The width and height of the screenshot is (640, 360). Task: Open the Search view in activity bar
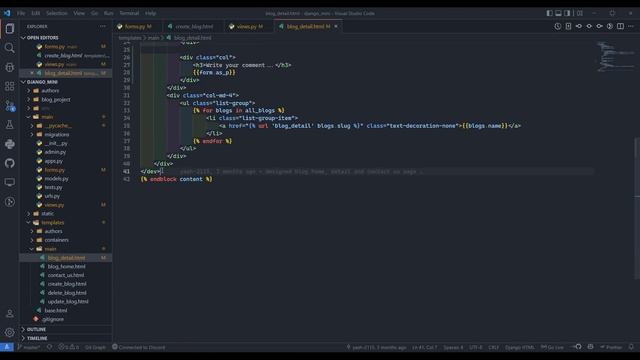pyautogui.click(x=10, y=48)
